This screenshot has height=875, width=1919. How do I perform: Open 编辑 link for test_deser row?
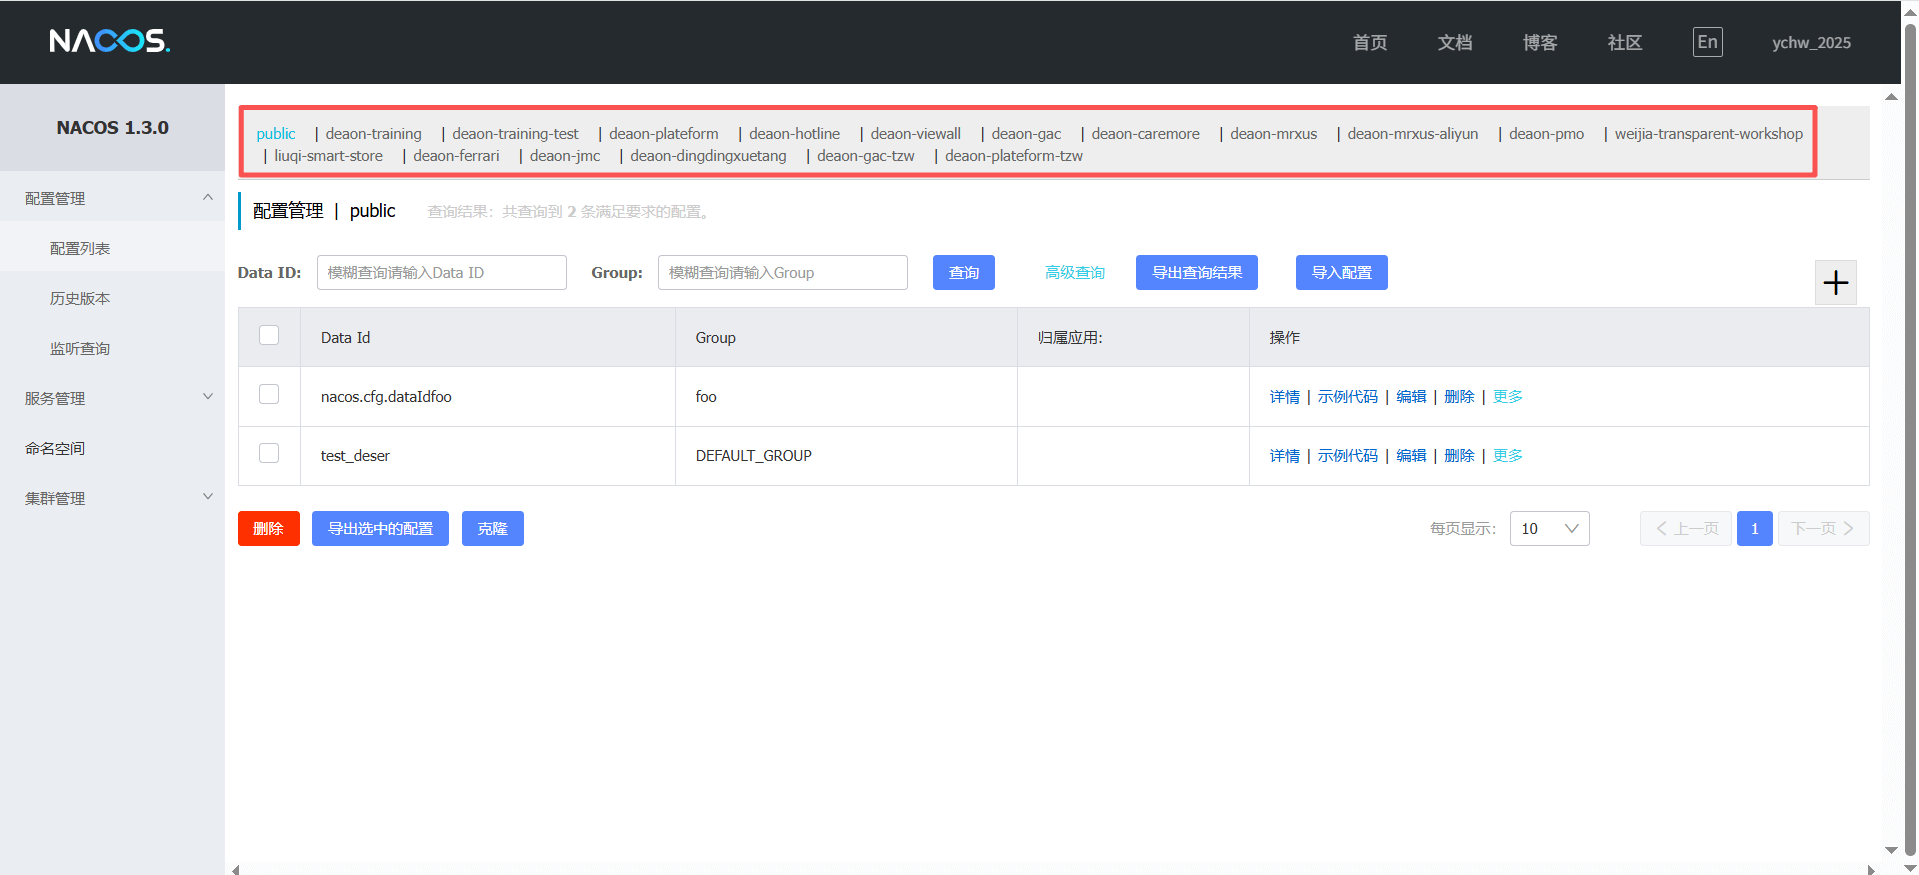[x=1411, y=456]
